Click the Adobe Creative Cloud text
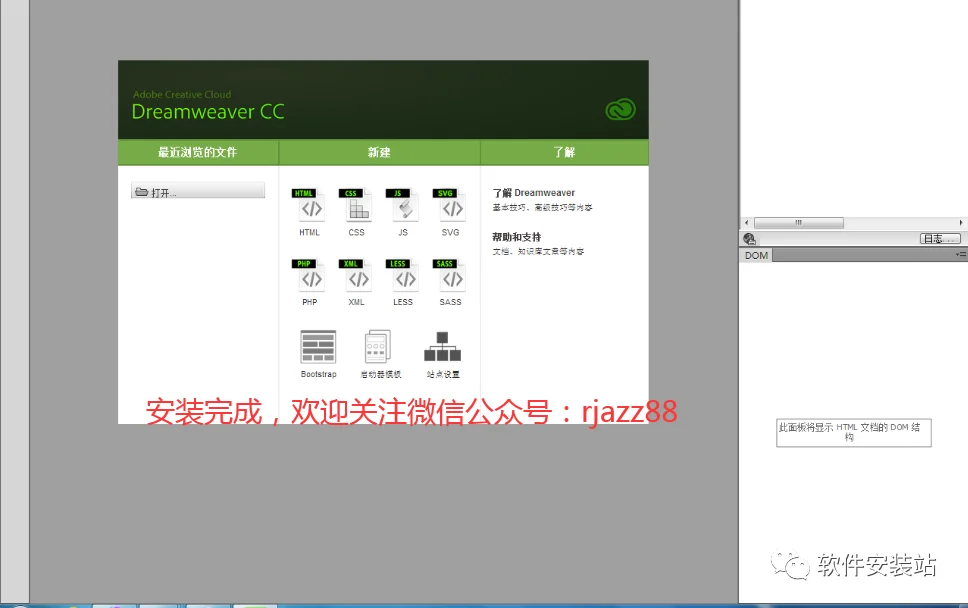Image resolution: width=968 pixels, height=608 pixels. coord(182,94)
